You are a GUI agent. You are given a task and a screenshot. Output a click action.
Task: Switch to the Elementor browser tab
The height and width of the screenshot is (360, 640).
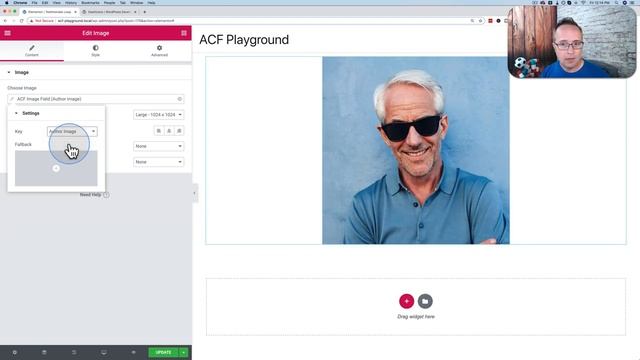[49, 12]
